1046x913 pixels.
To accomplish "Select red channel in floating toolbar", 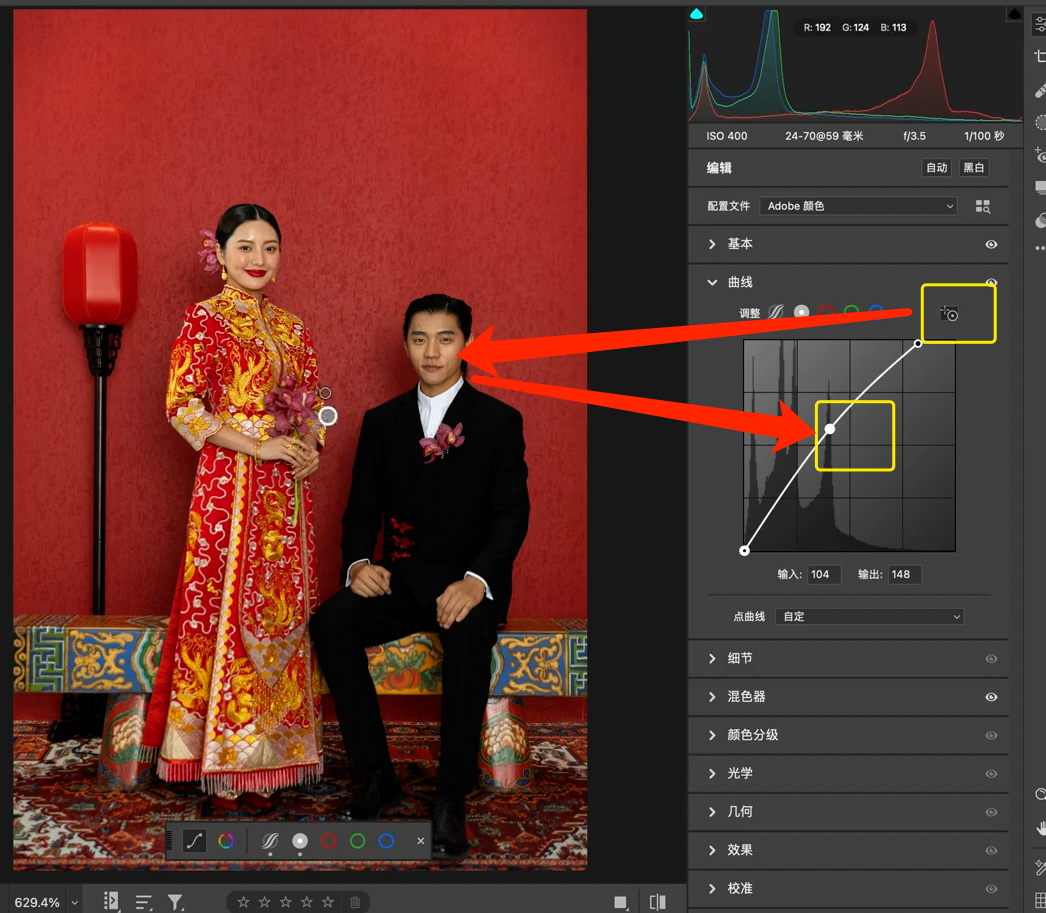I will (x=329, y=841).
